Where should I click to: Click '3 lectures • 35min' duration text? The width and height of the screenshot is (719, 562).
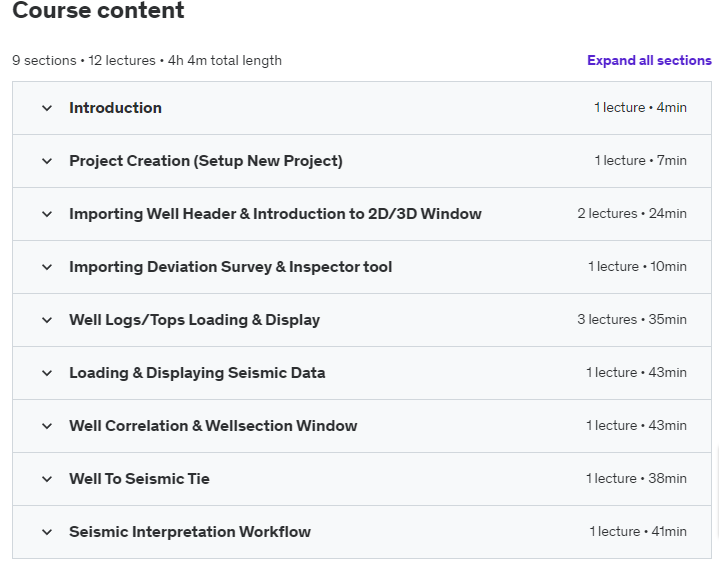632,319
